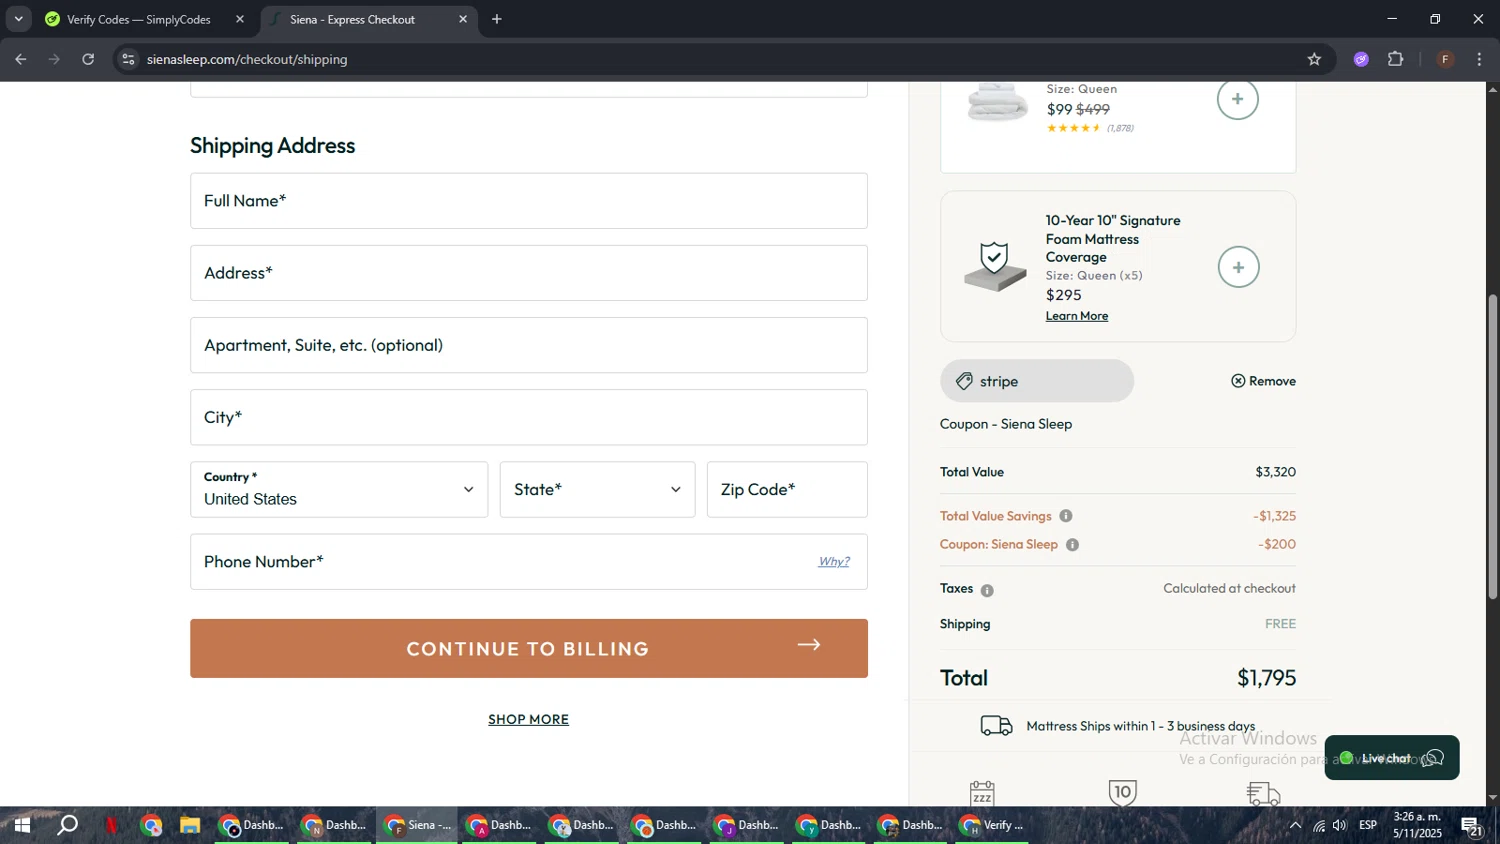Go back to previous page
1500x844 pixels.
pos(20,59)
